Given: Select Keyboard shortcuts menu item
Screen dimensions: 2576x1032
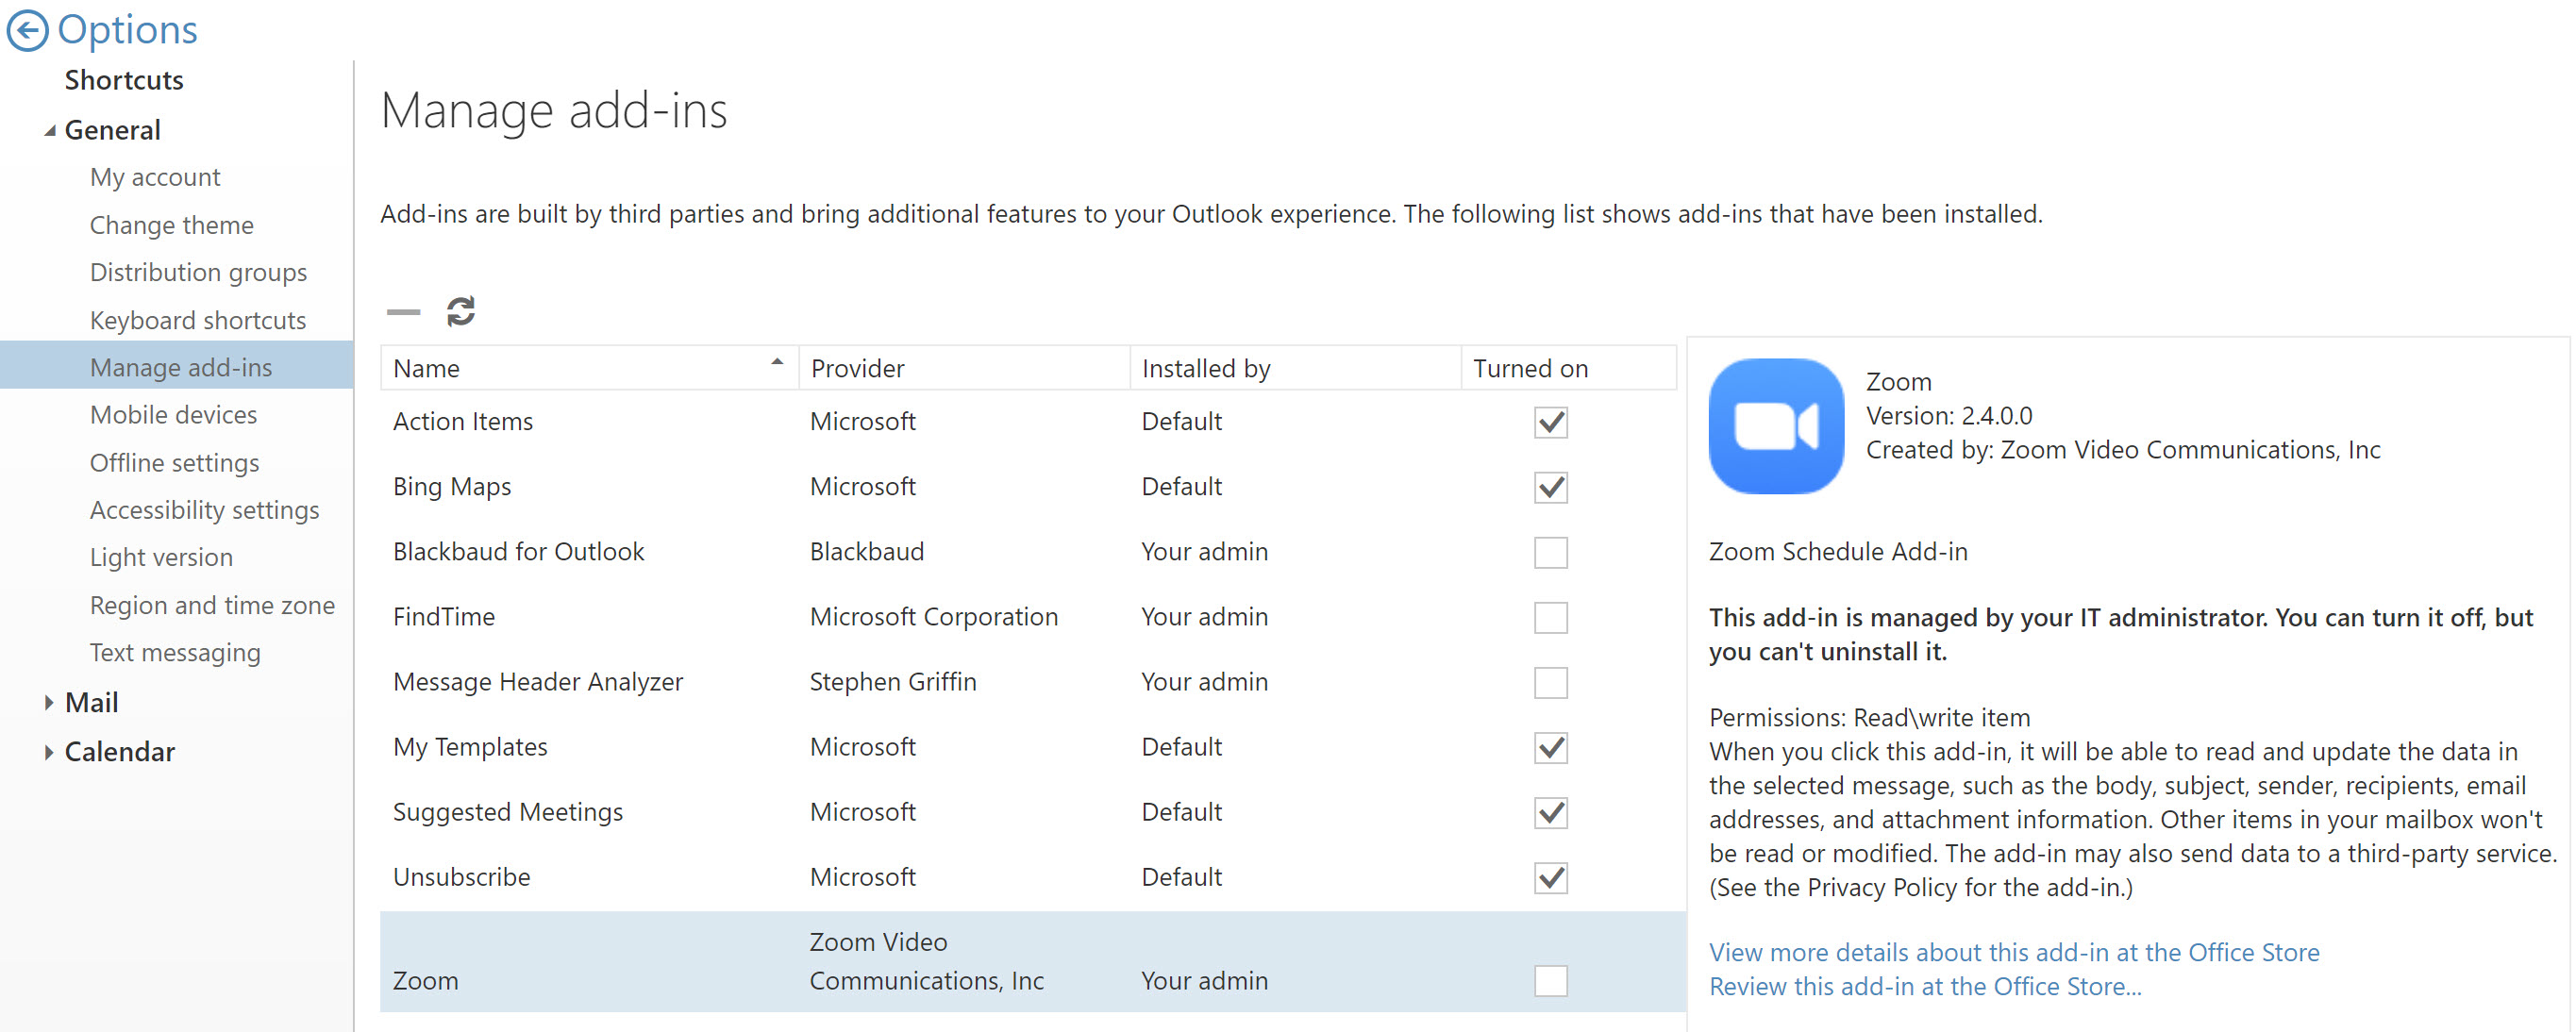Looking at the screenshot, I should click(199, 319).
